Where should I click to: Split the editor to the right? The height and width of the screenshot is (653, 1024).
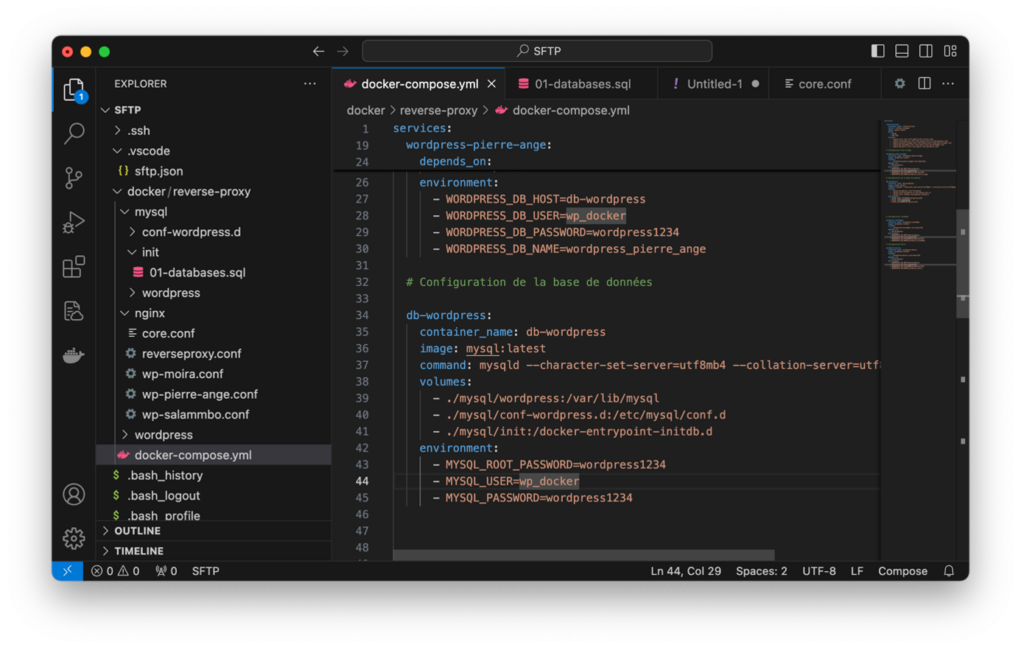coord(924,84)
